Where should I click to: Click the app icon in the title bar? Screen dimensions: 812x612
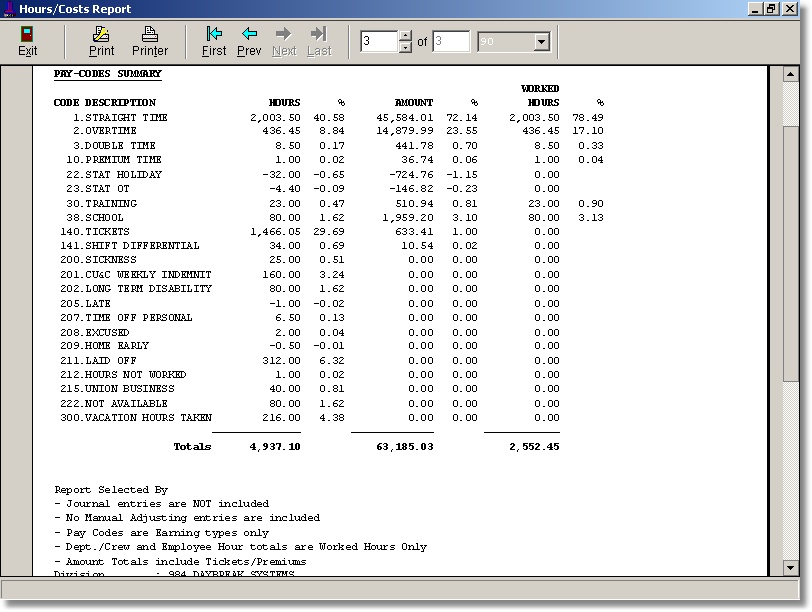coord(9,9)
